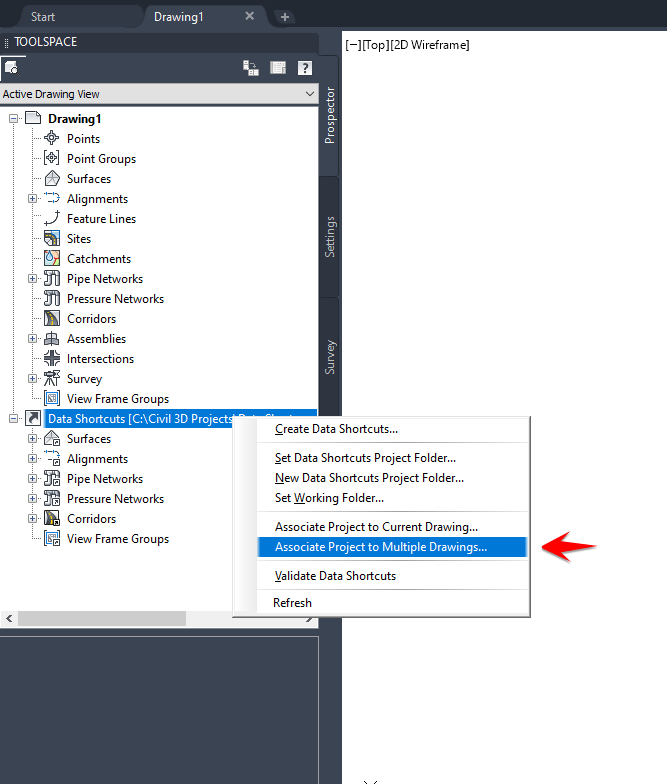Expand the Survey tree node
The width and height of the screenshot is (667, 784).
(x=32, y=378)
